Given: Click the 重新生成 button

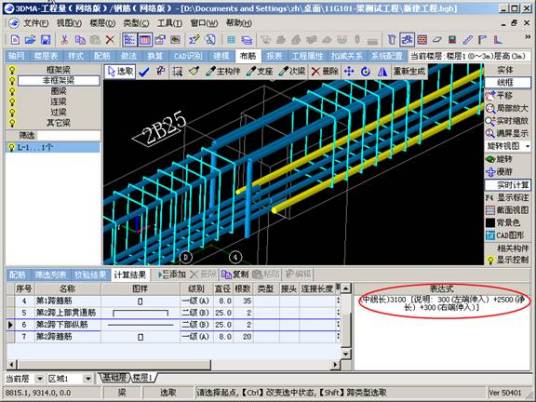Looking at the screenshot, I should (409, 71).
